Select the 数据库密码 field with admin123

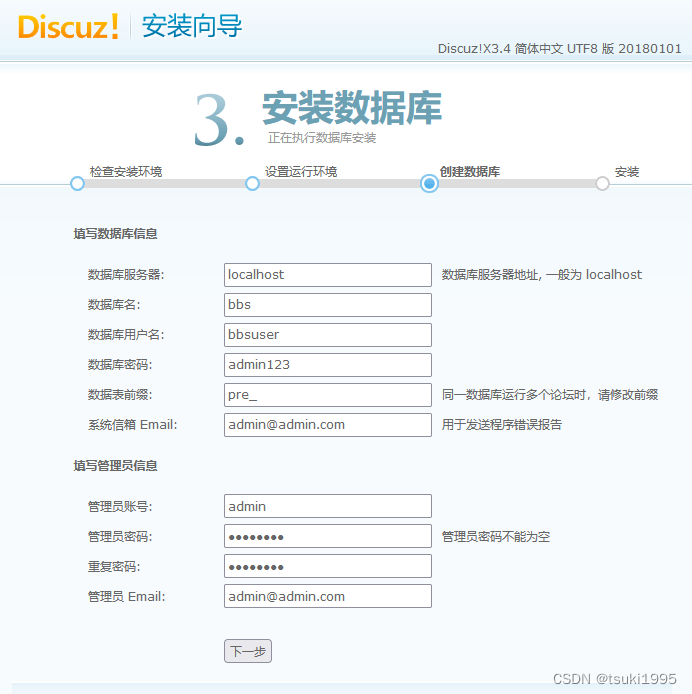328,365
